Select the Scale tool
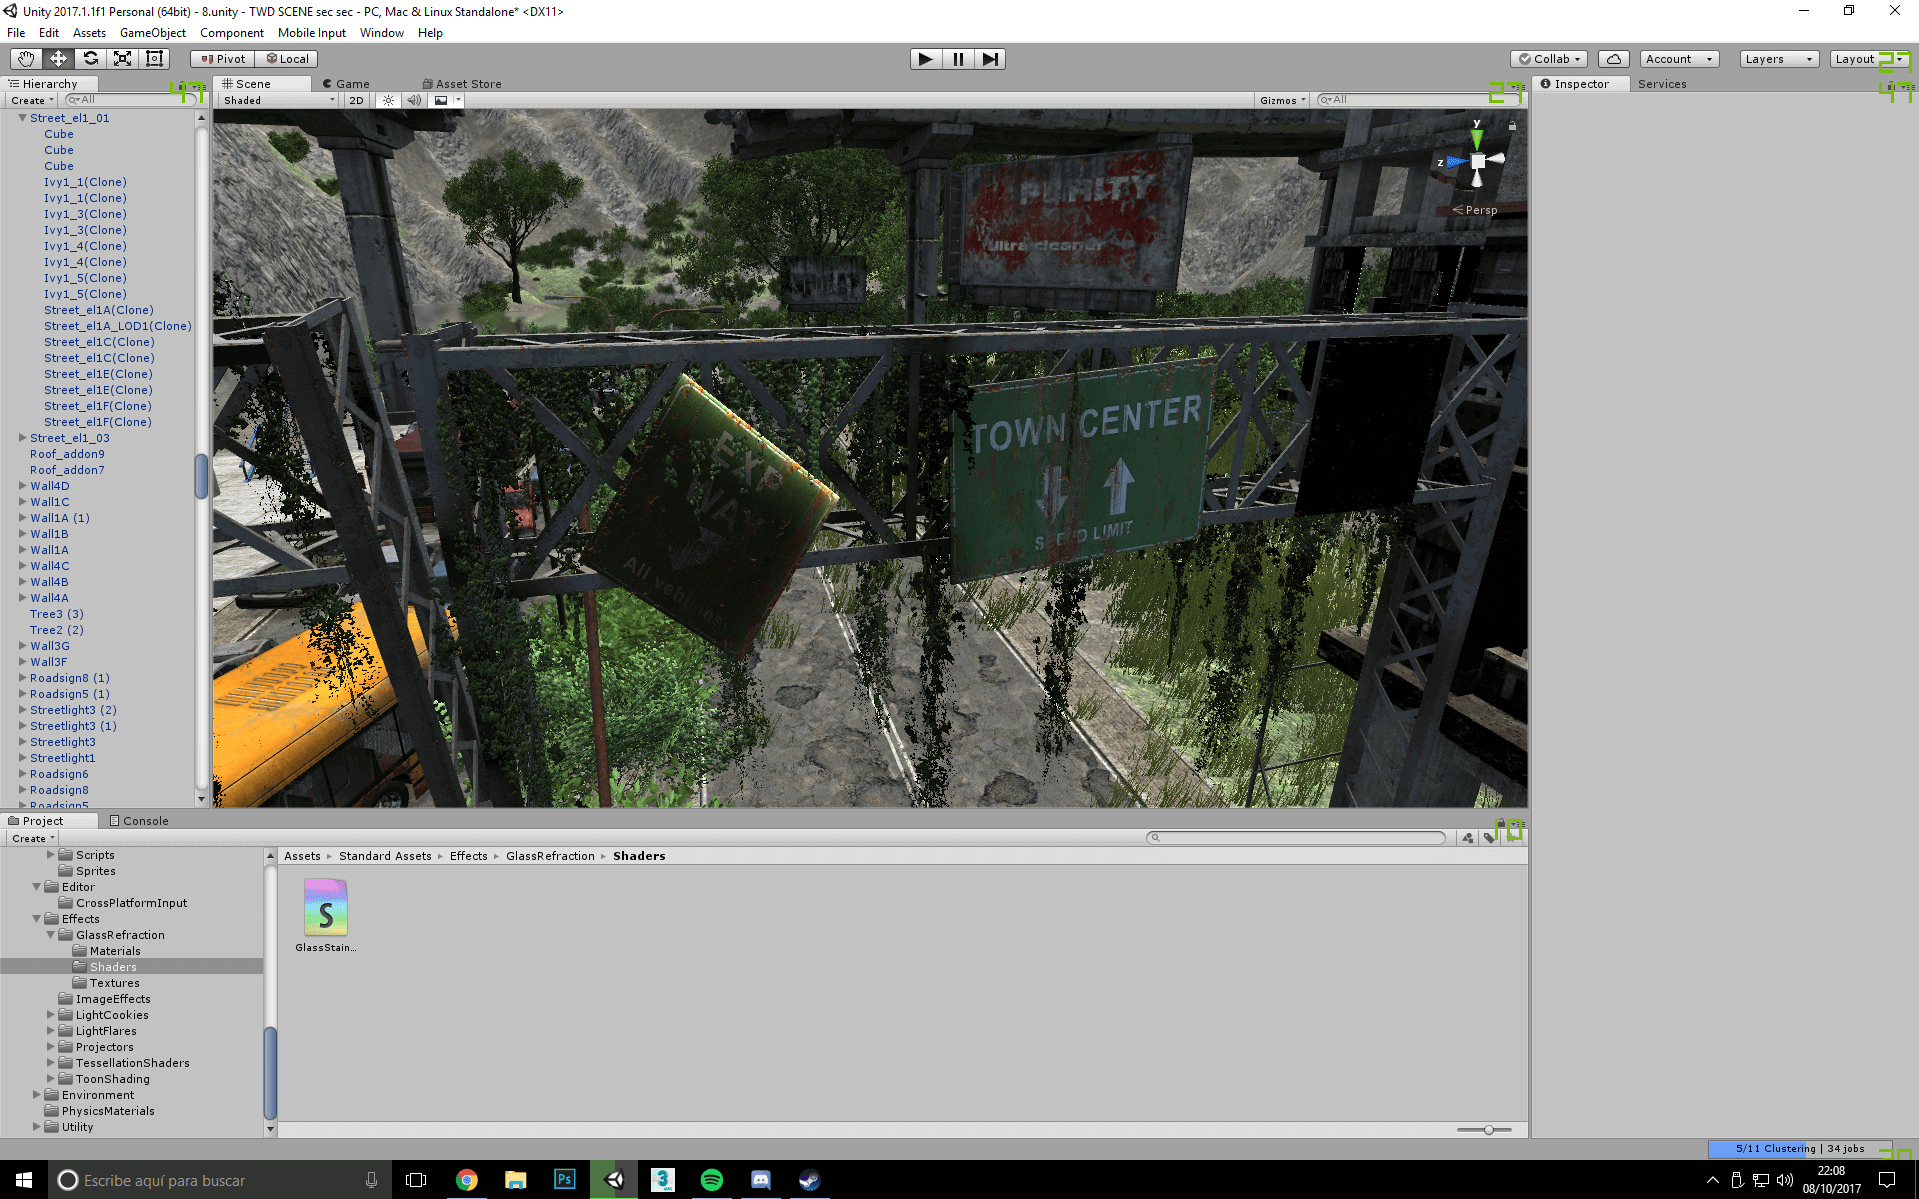1919x1199 pixels. (x=122, y=59)
